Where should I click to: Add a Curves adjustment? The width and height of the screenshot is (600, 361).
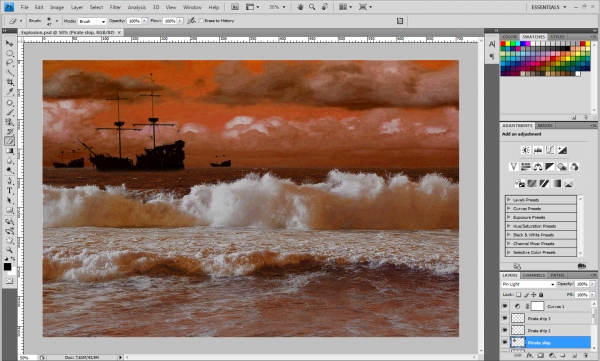coord(550,150)
